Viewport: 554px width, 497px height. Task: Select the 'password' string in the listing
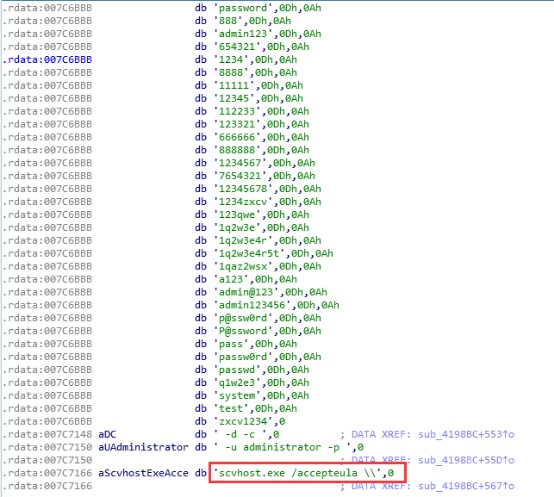tap(243, 8)
